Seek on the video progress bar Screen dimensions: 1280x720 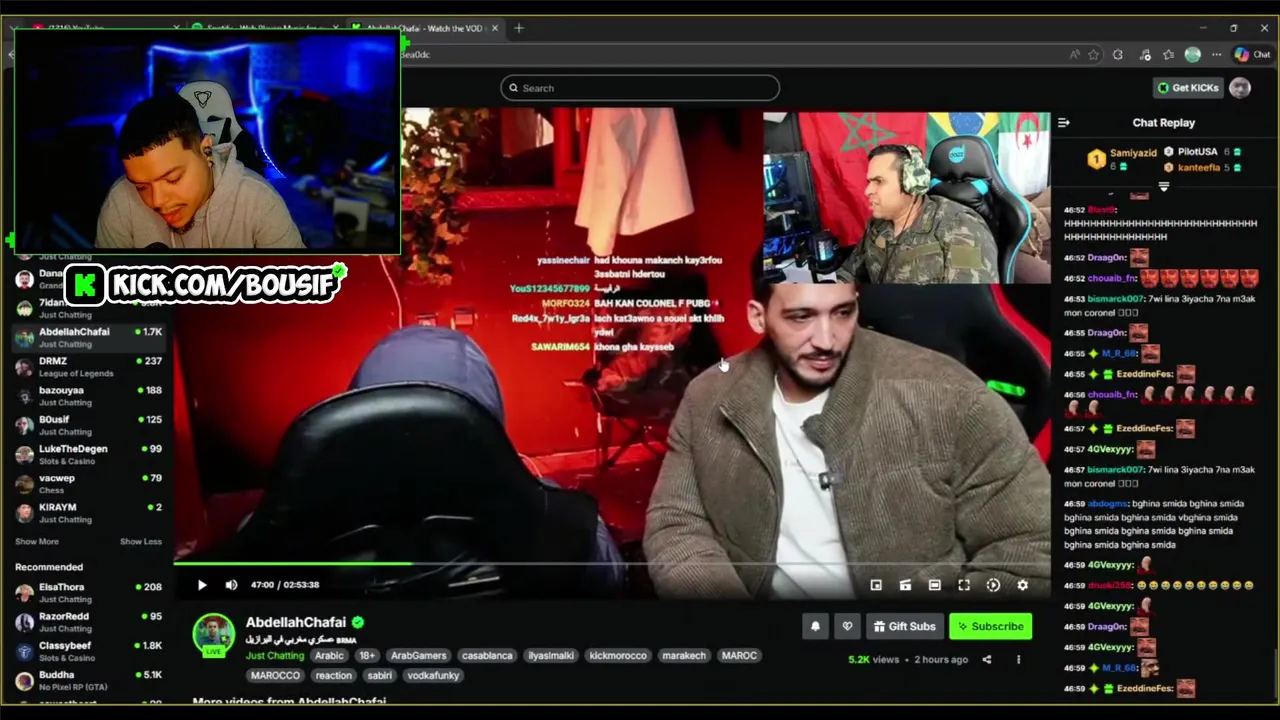[x=612, y=563]
